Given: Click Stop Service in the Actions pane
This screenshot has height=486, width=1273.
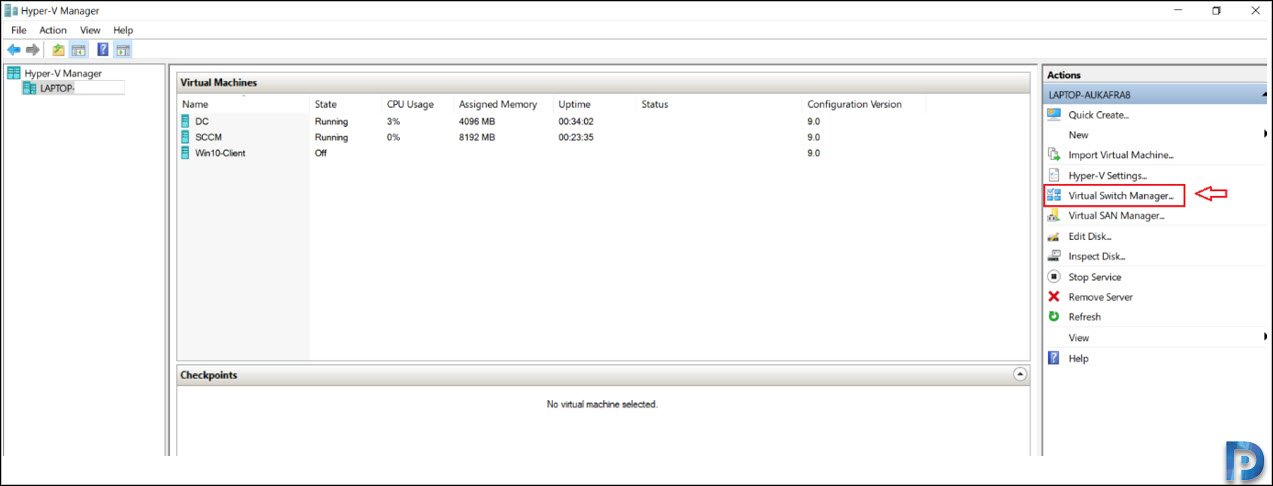Looking at the screenshot, I should point(1094,277).
